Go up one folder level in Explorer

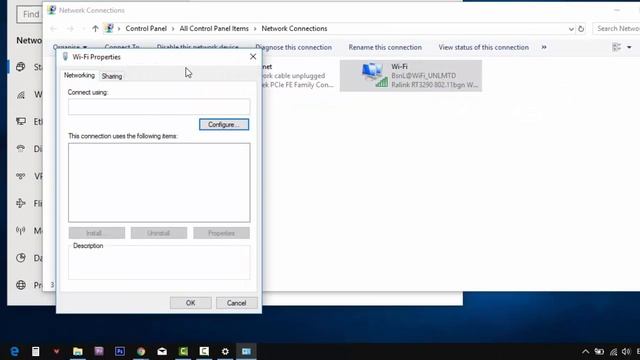click(95, 29)
